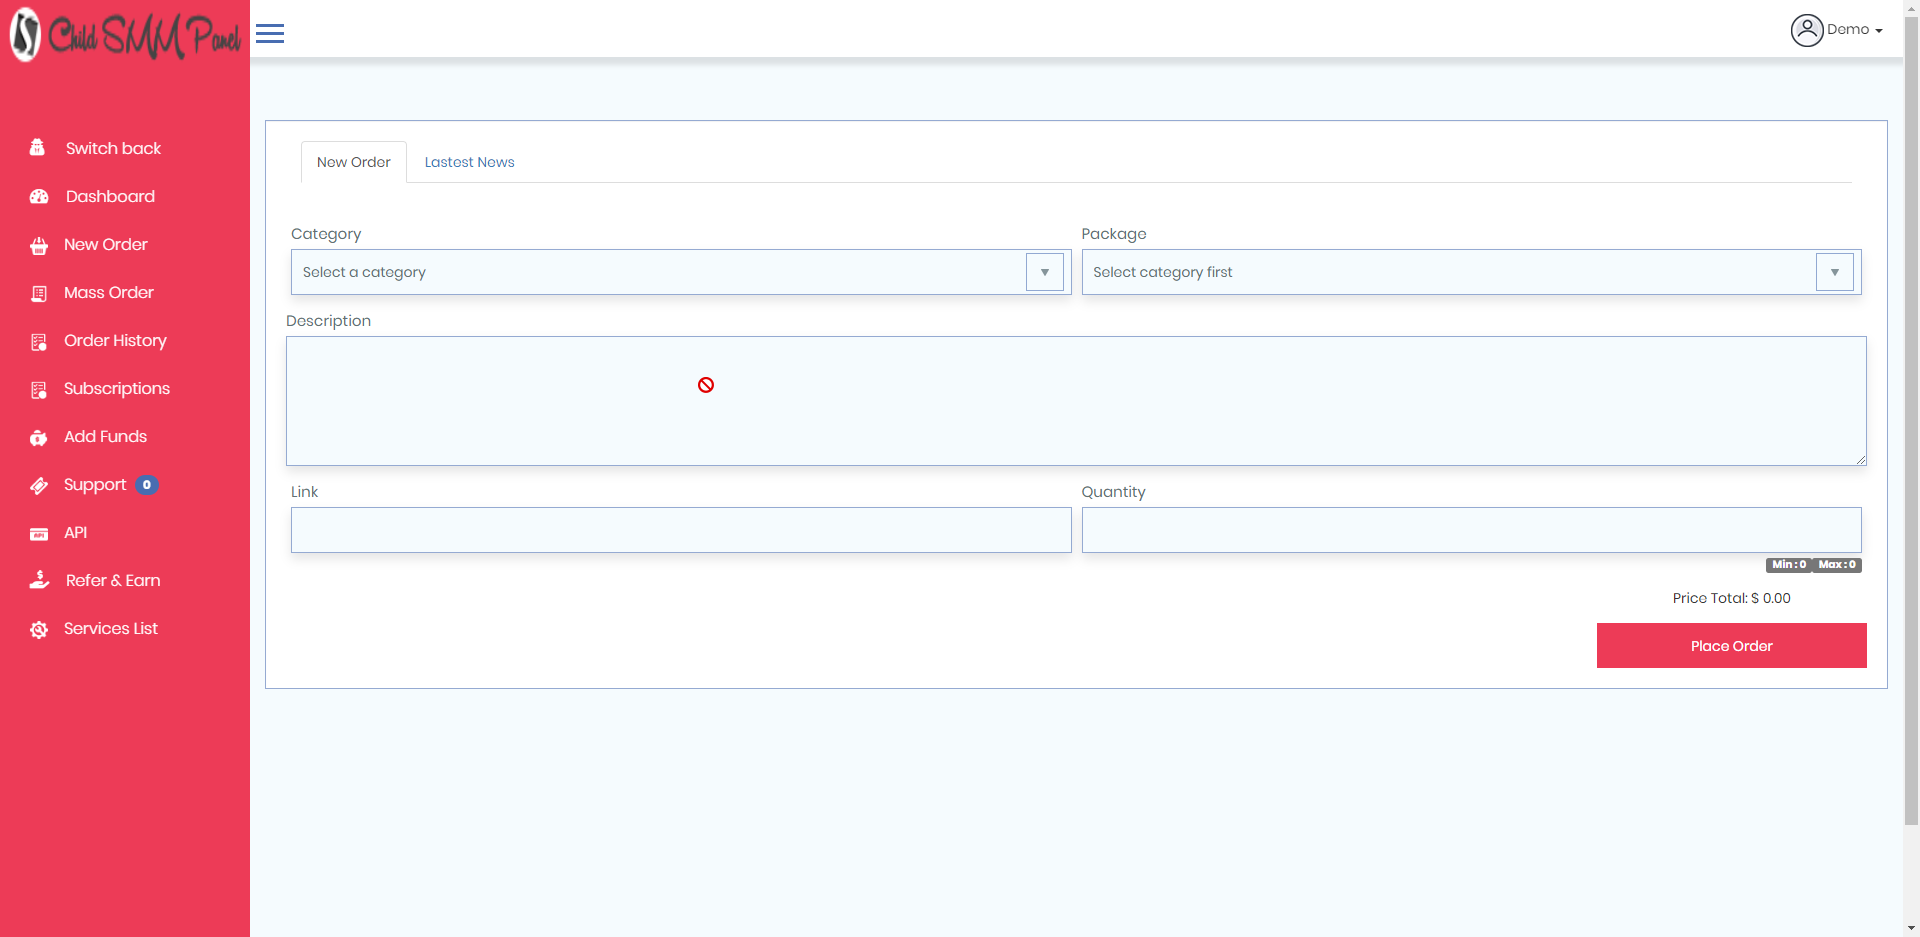Select the API card icon in sidebar
This screenshot has height=937, width=1920.
click(x=38, y=533)
